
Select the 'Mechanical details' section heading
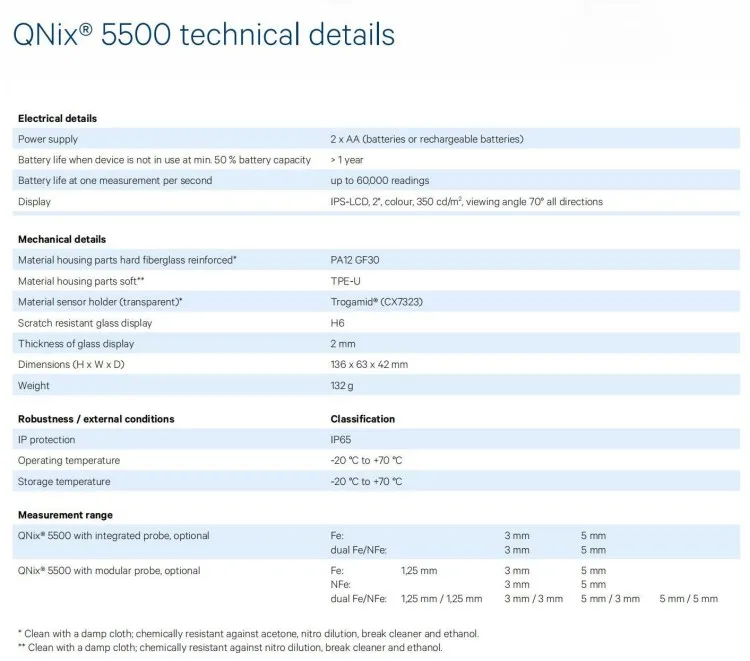(x=62, y=239)
